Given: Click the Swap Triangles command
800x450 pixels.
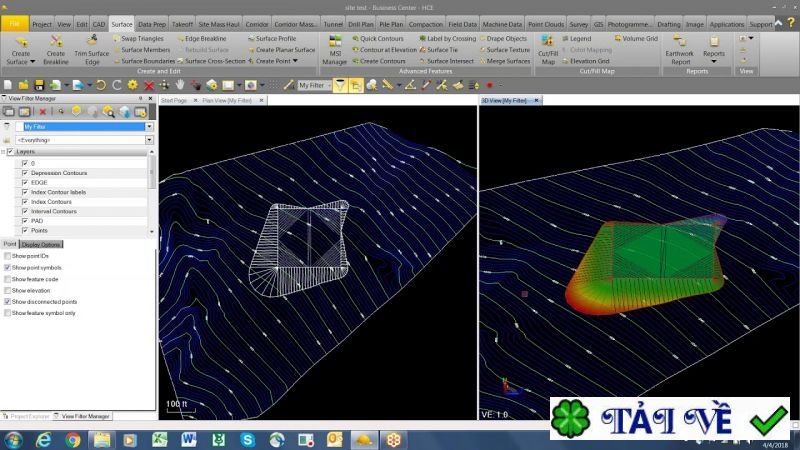Looking at the screenshot, I should [x=140, y=38].
